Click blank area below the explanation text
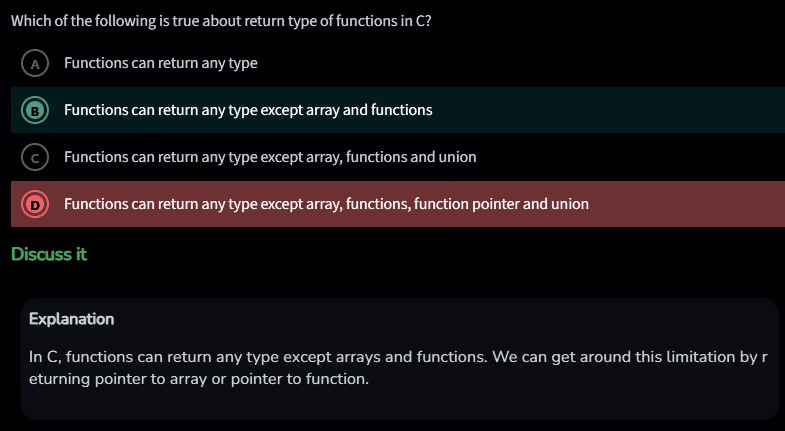785x431 pixels. pos(400,405)
